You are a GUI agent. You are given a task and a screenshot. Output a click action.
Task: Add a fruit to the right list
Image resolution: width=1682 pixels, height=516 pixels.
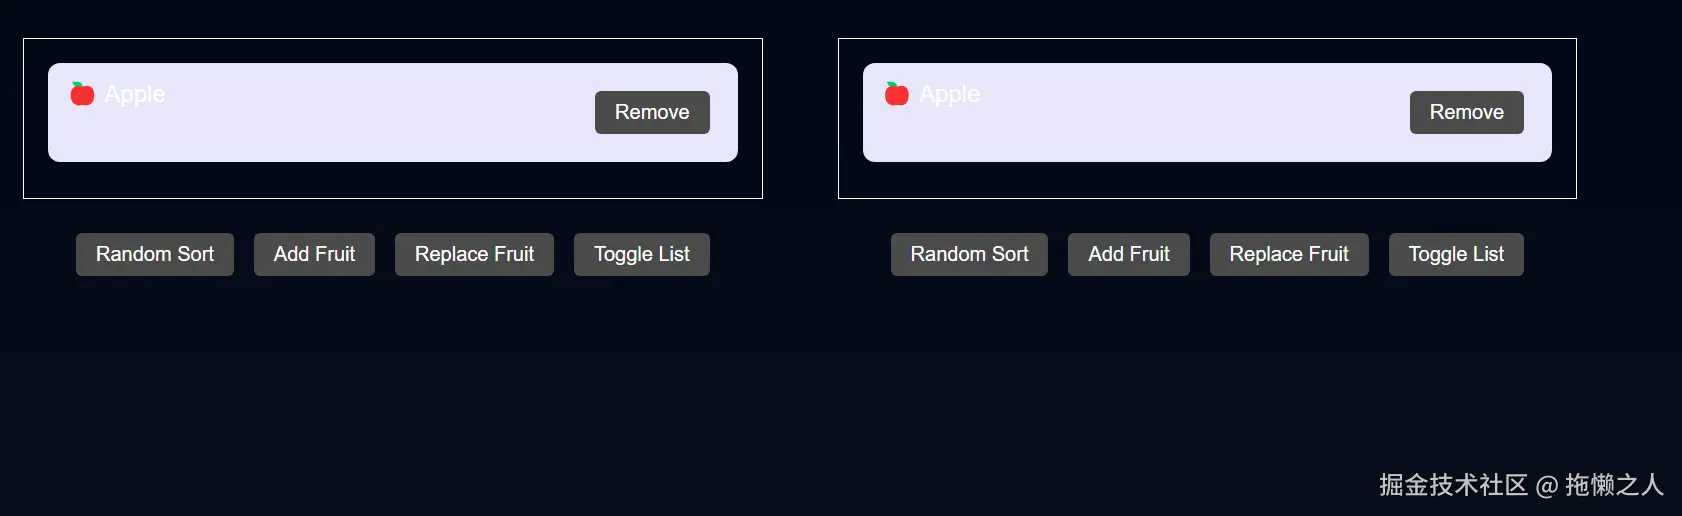click(x=1128, y=254)
